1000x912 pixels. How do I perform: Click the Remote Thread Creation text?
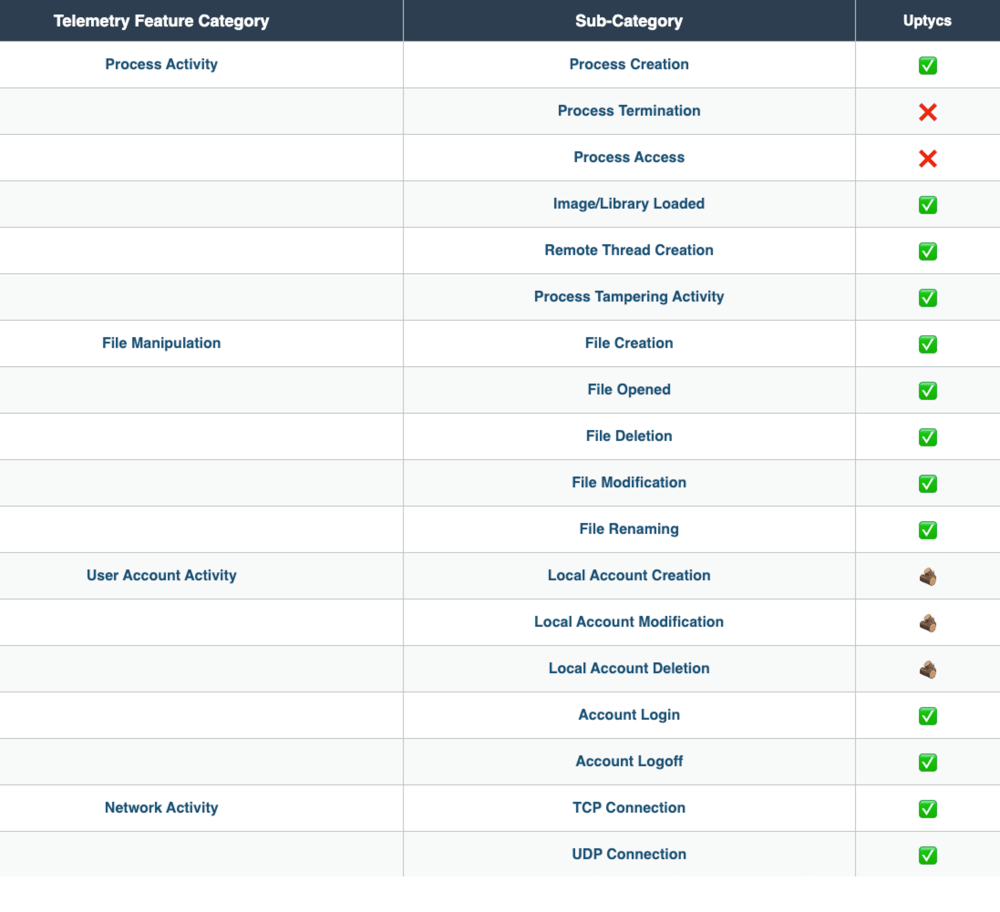[629, 250]
